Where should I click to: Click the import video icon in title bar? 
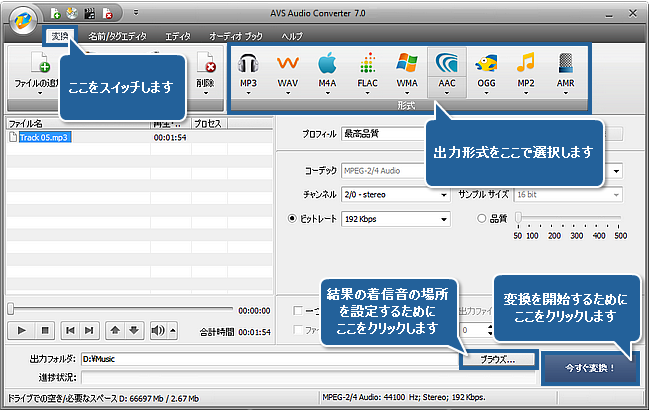(x=89, y=14)
